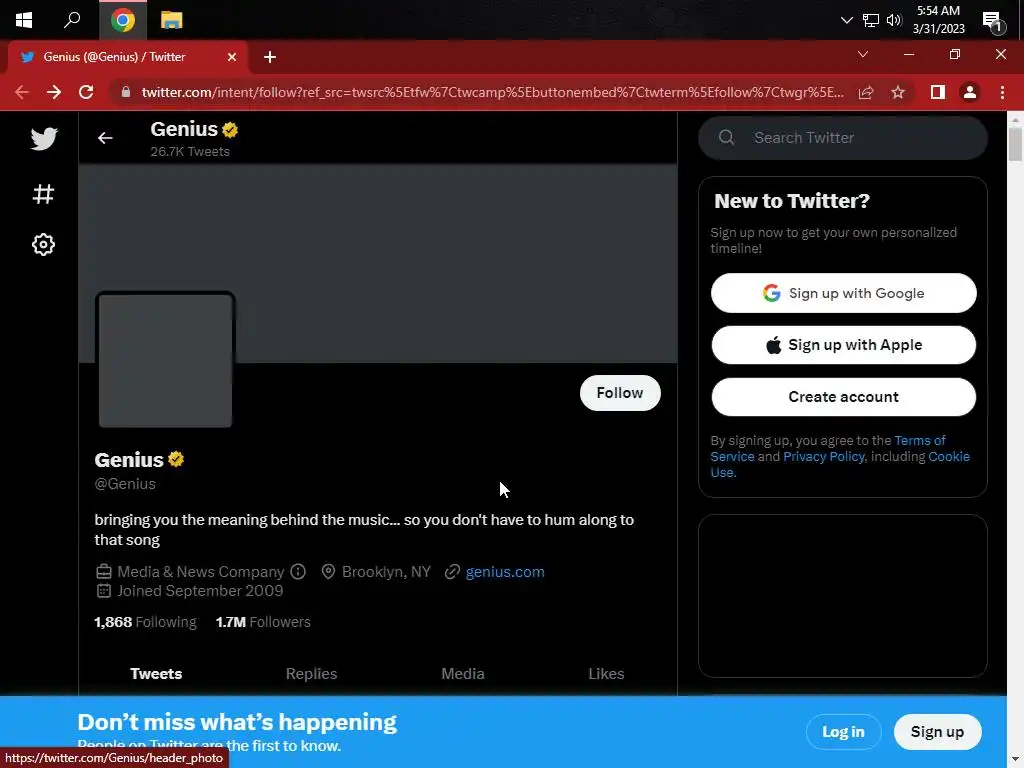The image size is (1024, 768).
Task: Bookmark this tab with the star icon
Action: click(899, 92)
